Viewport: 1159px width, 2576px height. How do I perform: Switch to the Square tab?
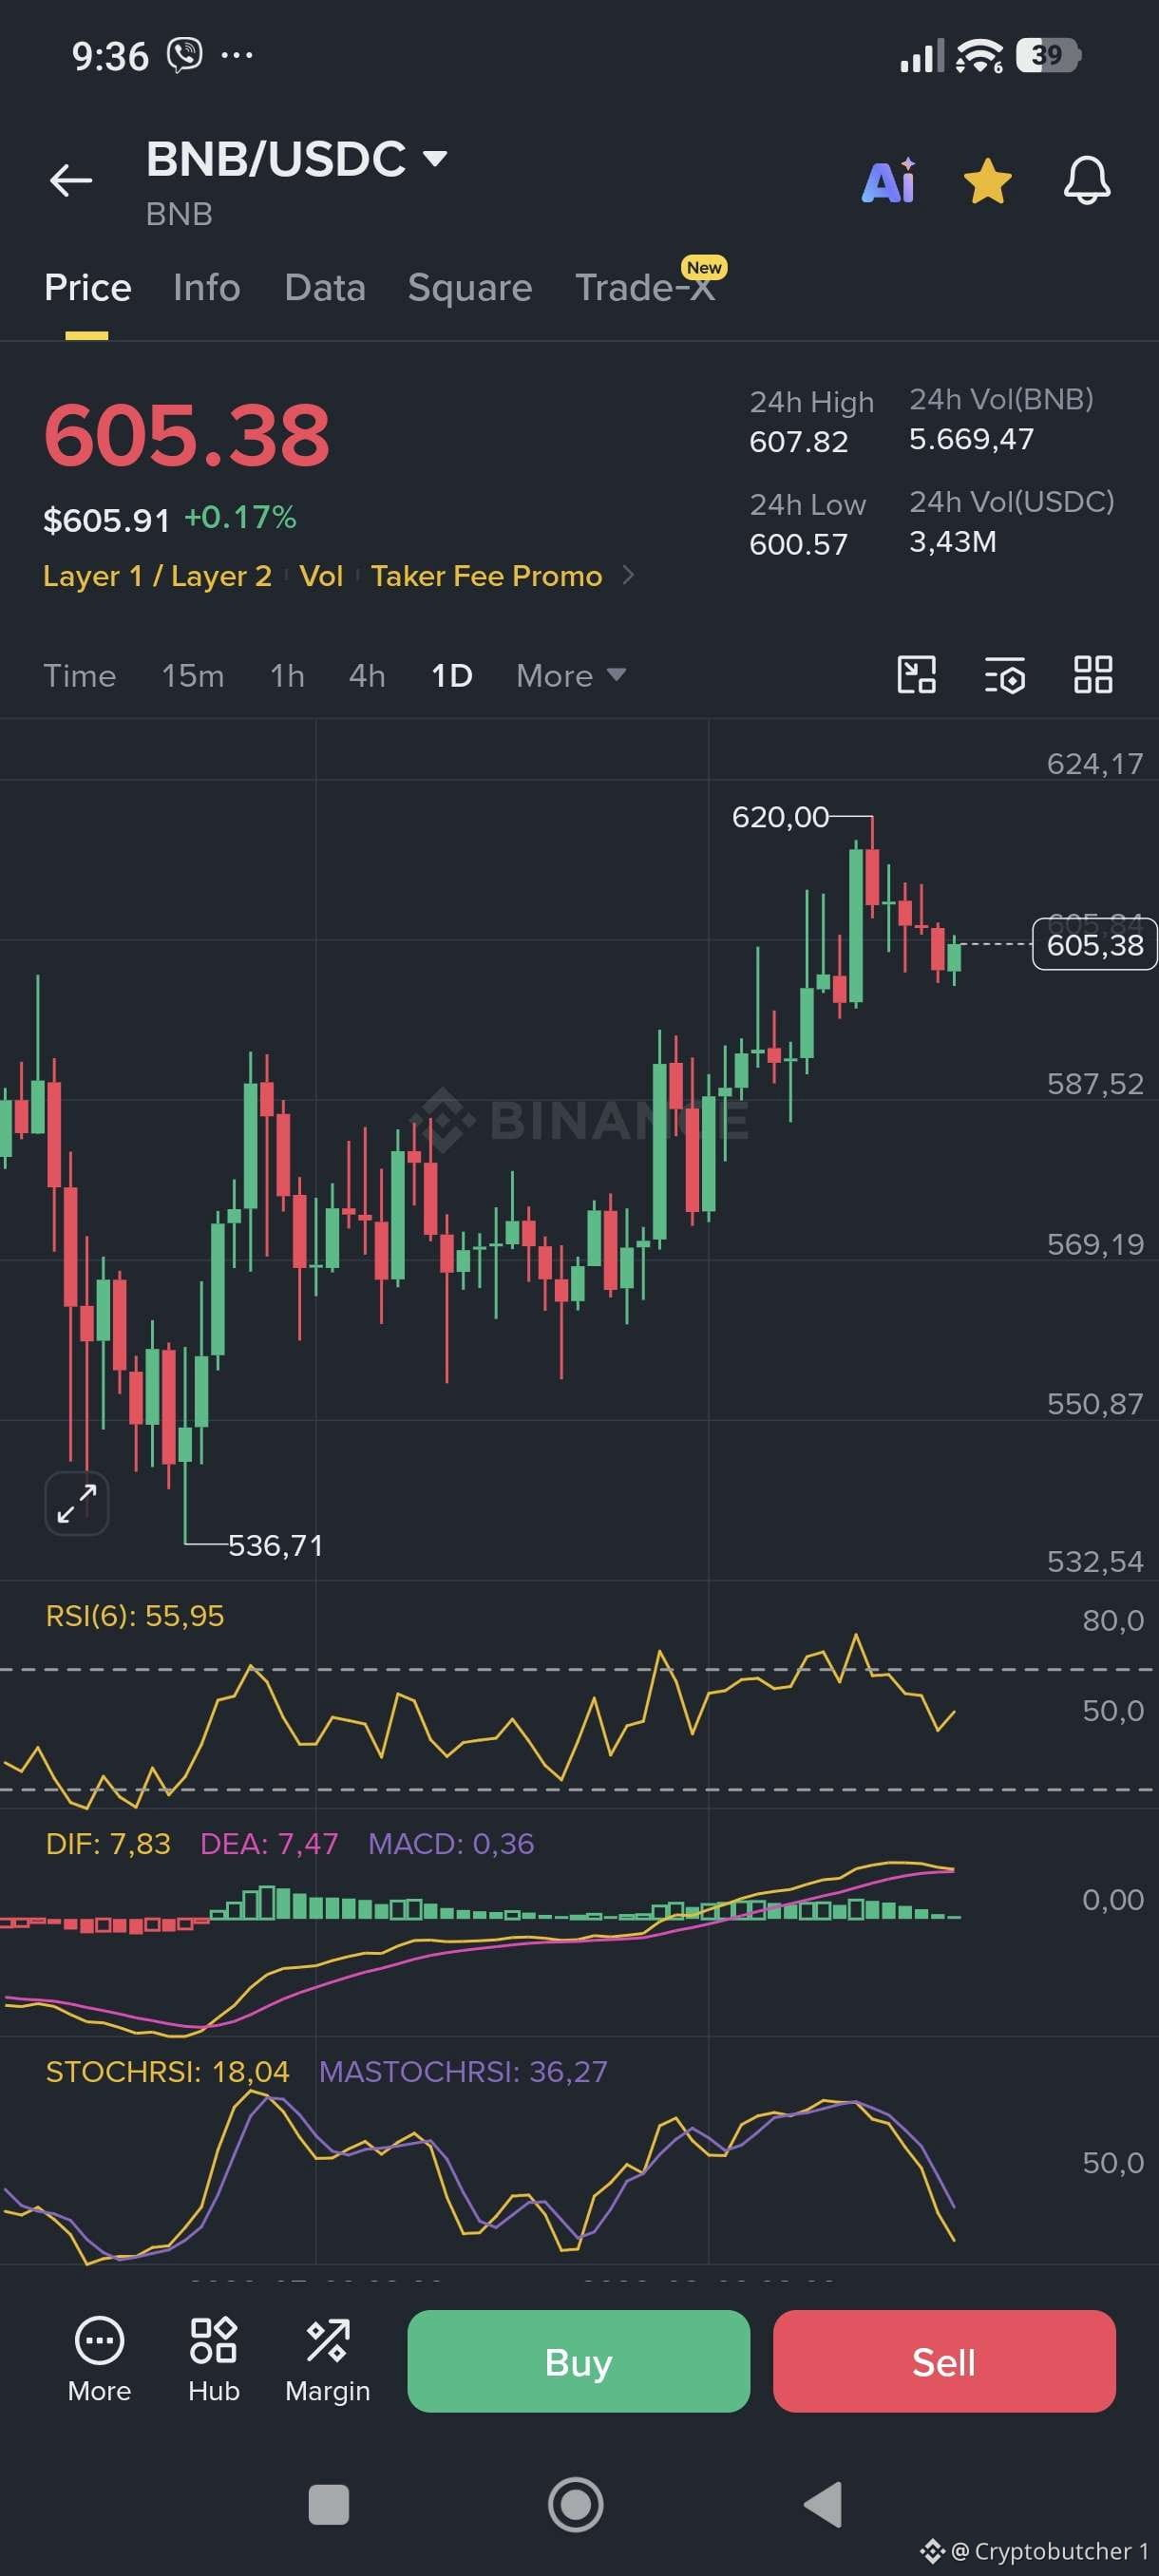pyautogui.click(x=470, y=288)
